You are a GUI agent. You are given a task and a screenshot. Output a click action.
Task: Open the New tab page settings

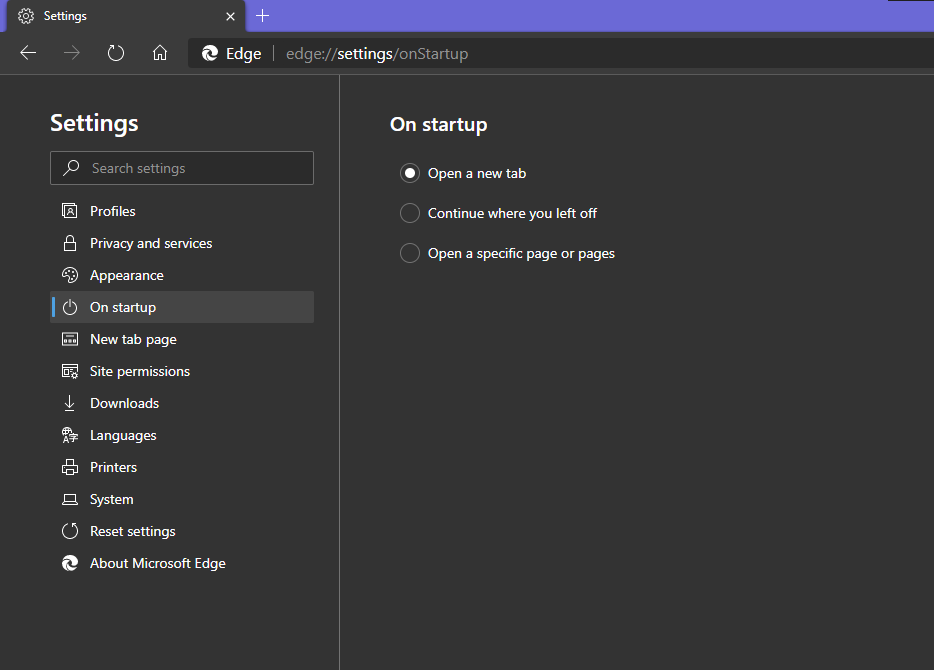pyautogui.click(x=133, y=339)
